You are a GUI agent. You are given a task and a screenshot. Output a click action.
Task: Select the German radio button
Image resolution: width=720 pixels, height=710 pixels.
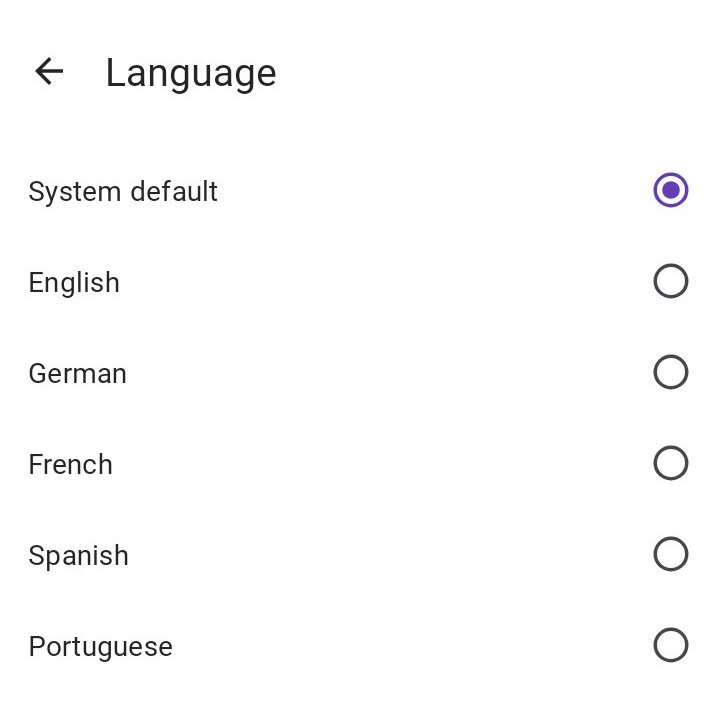coord(670,372)
